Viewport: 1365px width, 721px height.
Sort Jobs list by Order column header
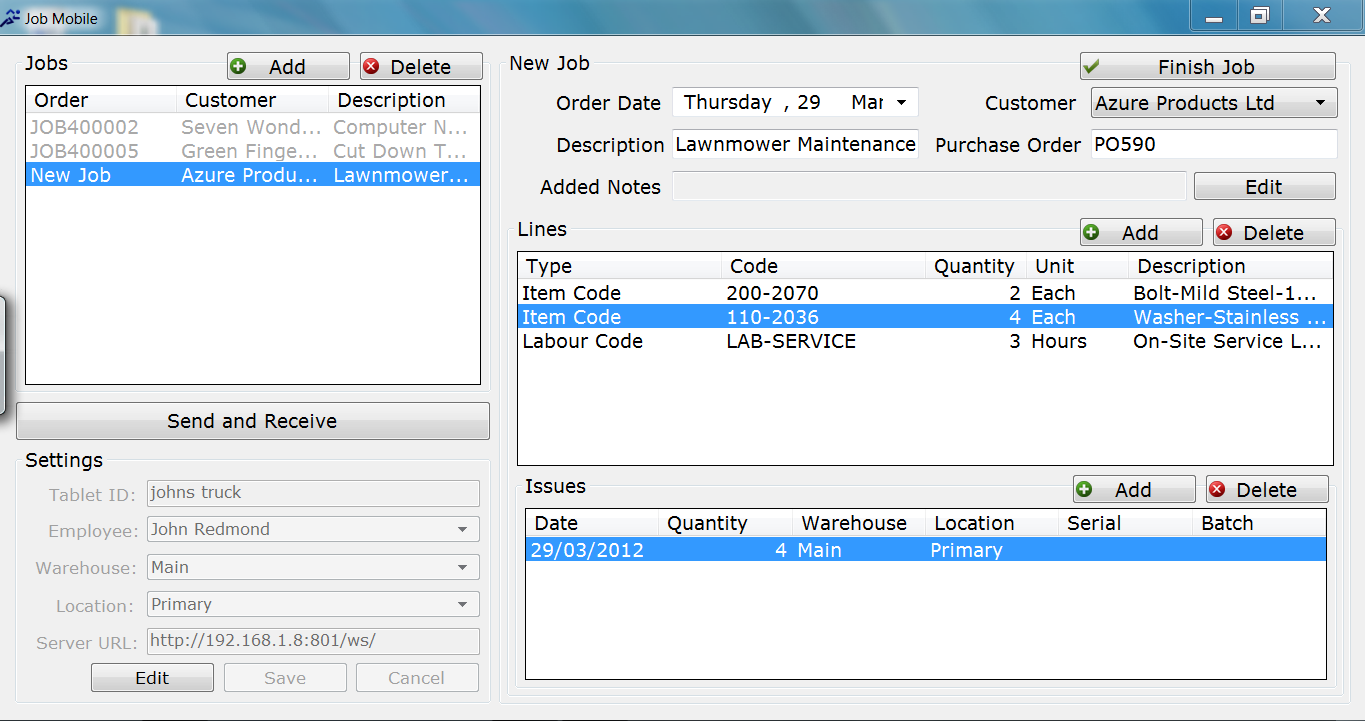[x=101, y=100]
